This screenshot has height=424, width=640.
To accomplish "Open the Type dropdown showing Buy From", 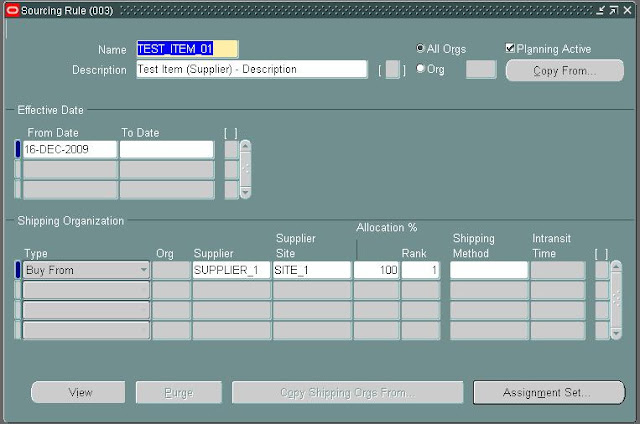I will [87, 270].
